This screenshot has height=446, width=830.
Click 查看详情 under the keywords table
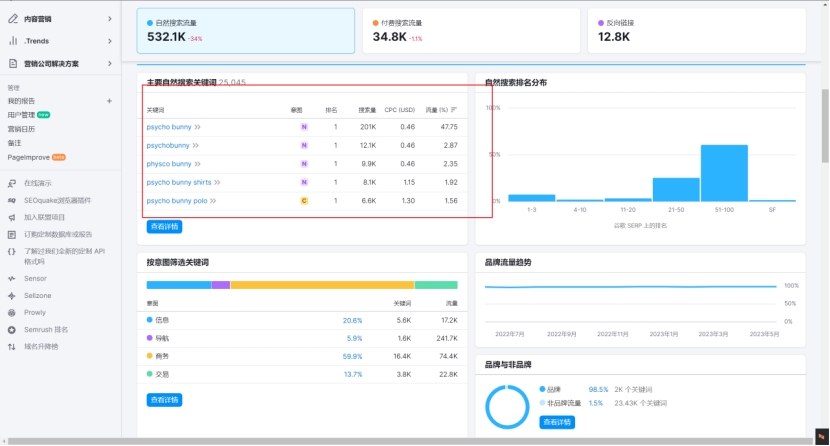[164, 227]
